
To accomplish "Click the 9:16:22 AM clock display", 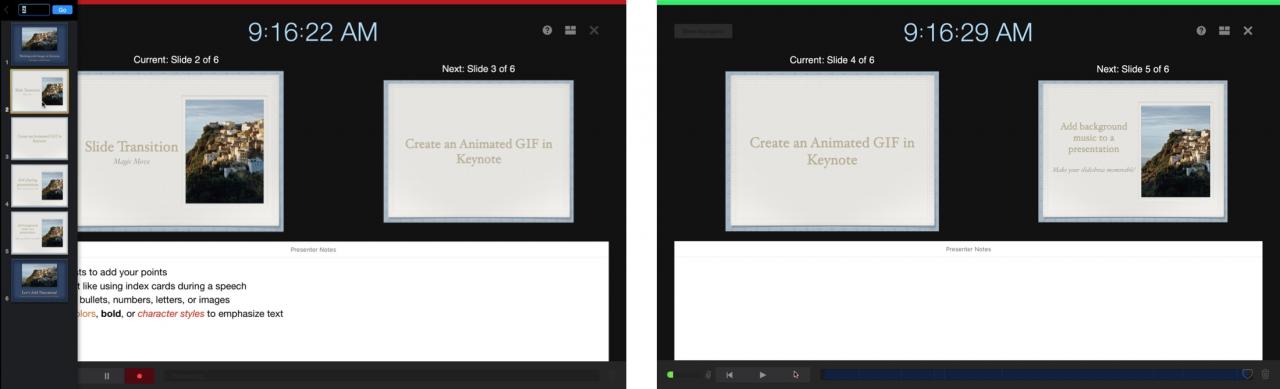I will 313,32.
